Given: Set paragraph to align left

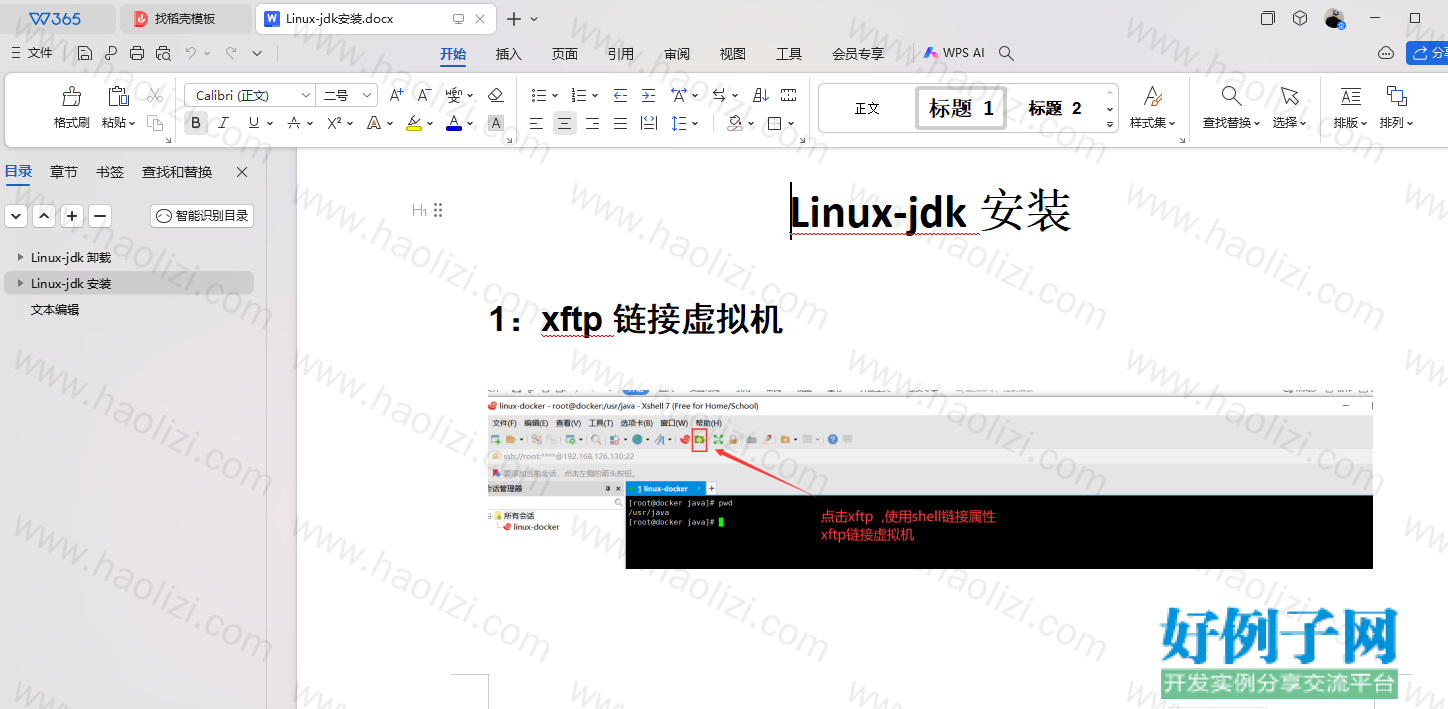Looking at the screenshot, I should click(536, 123).
